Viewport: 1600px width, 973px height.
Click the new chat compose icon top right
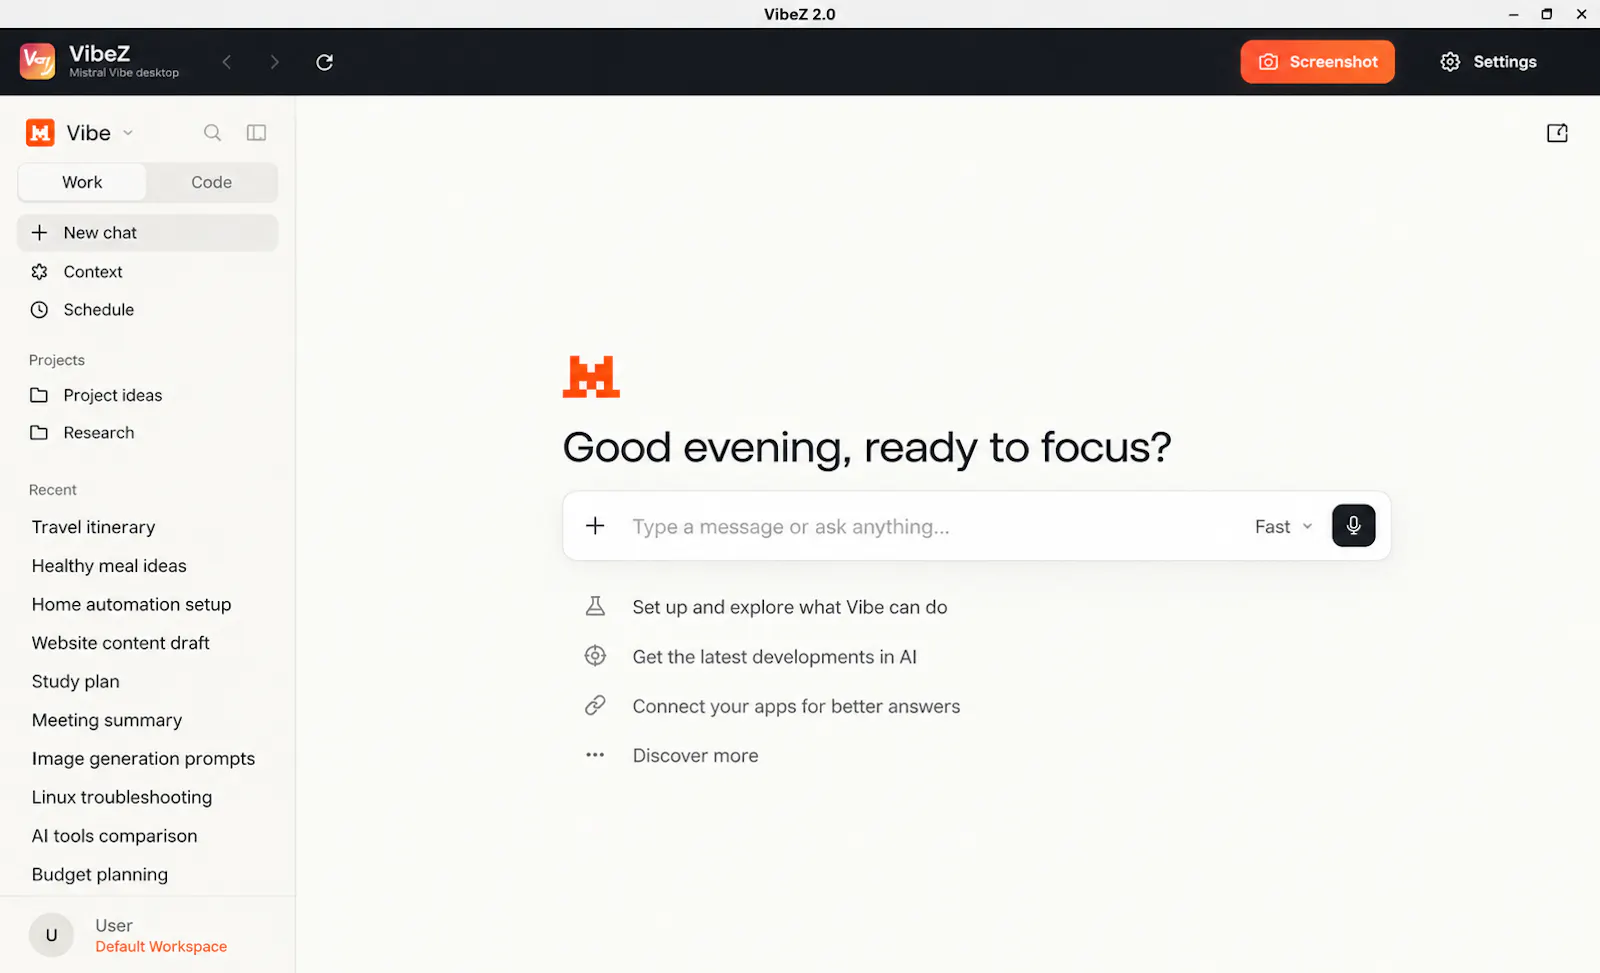[1557, 133]
